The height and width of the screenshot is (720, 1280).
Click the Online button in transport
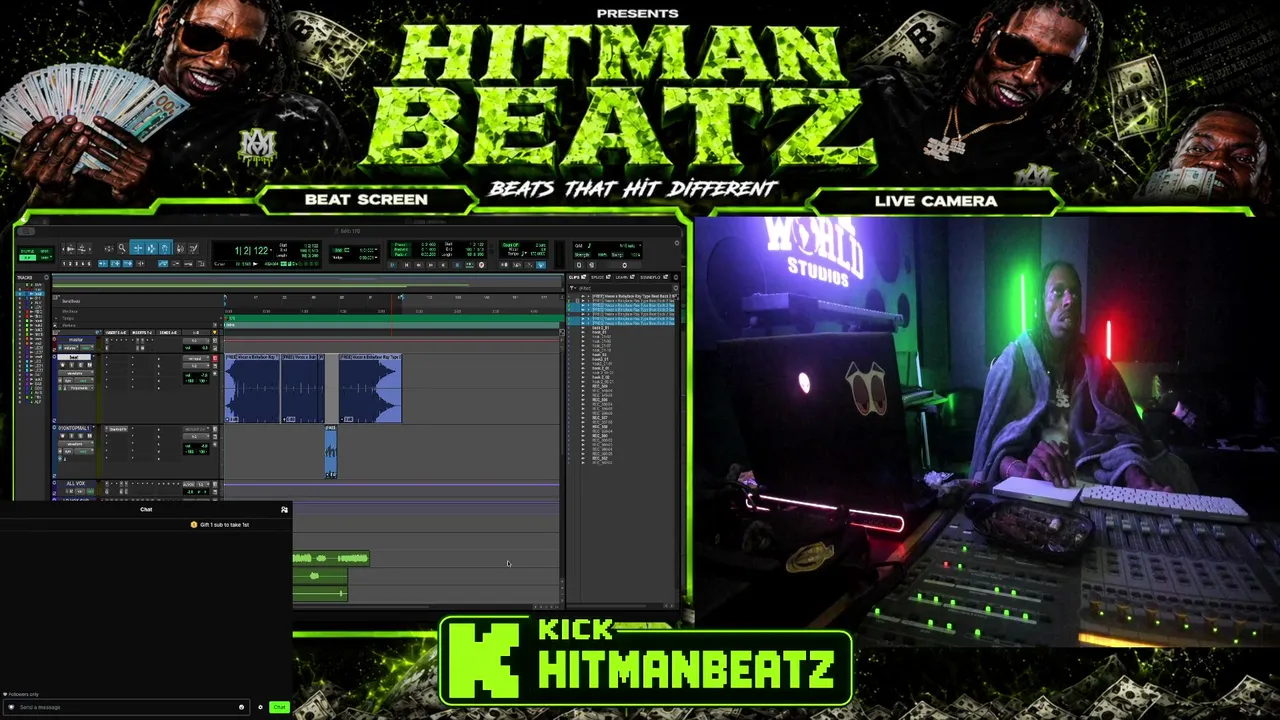pos(392,265)
